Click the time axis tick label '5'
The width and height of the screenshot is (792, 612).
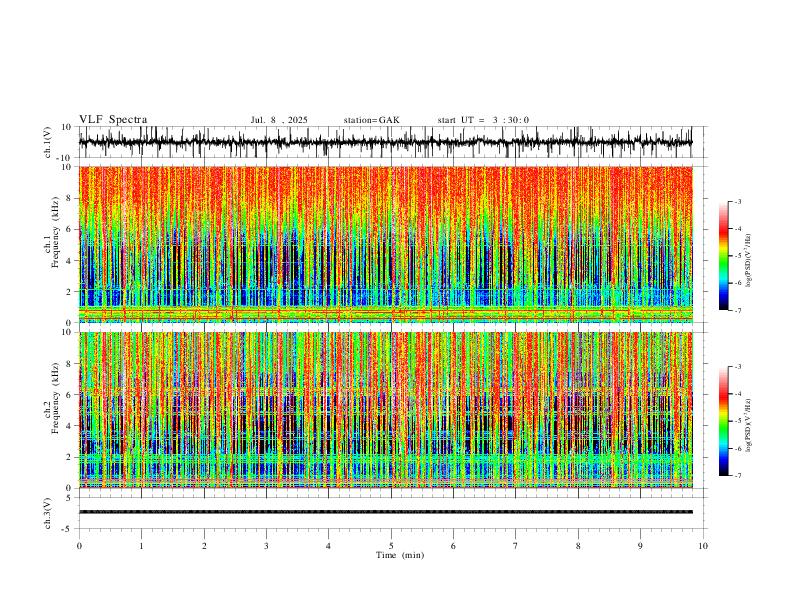(x=391, y=546)
